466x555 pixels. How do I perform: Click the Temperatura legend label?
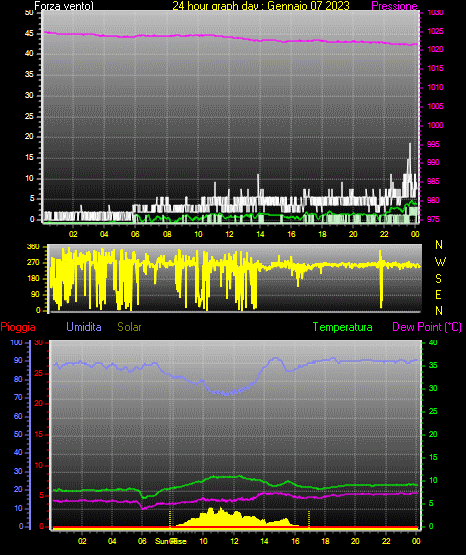343,327
